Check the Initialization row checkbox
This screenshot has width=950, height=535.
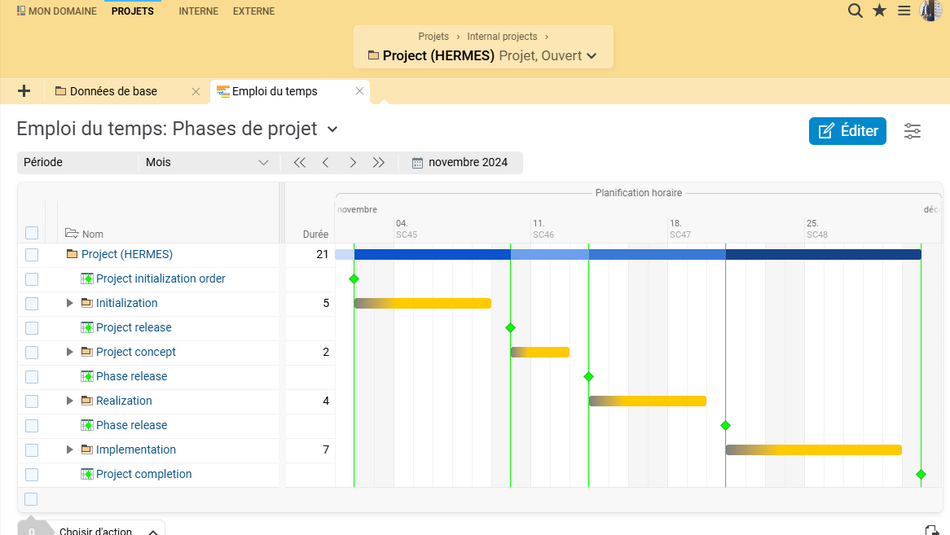point(32,304)
